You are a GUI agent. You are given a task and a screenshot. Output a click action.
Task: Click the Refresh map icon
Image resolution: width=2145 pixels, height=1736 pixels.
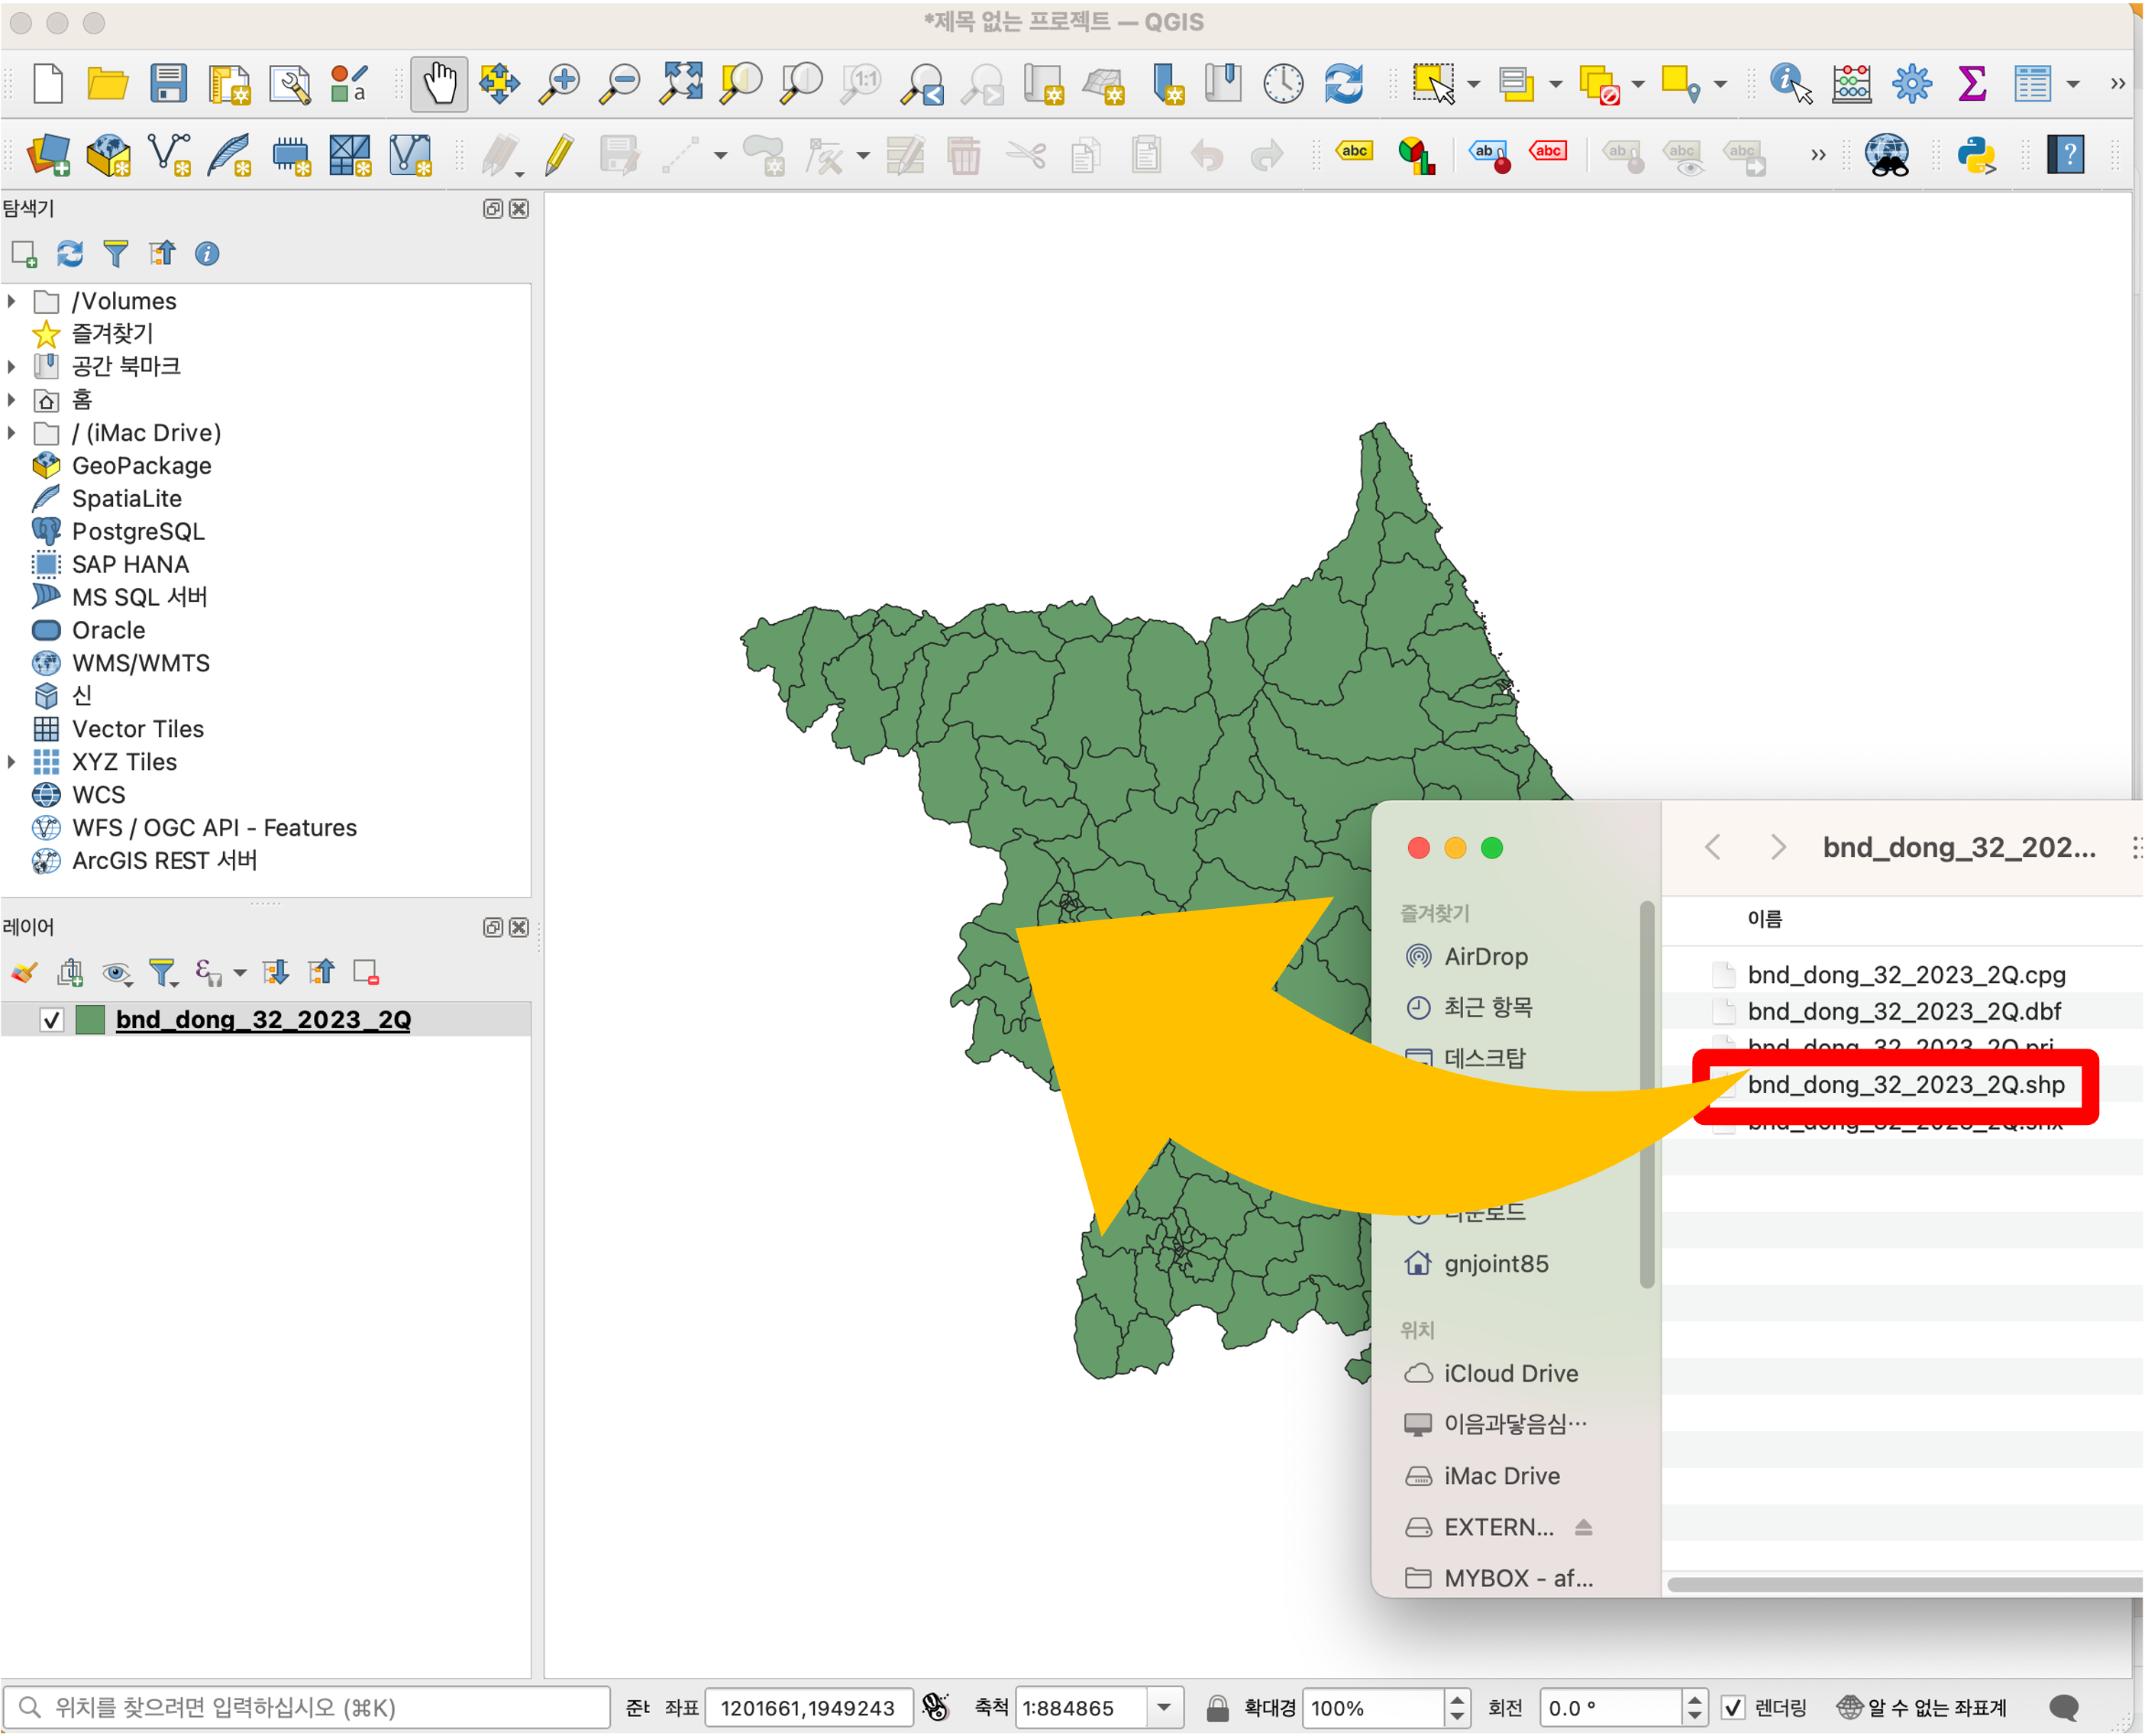[x=1343, y=84]
